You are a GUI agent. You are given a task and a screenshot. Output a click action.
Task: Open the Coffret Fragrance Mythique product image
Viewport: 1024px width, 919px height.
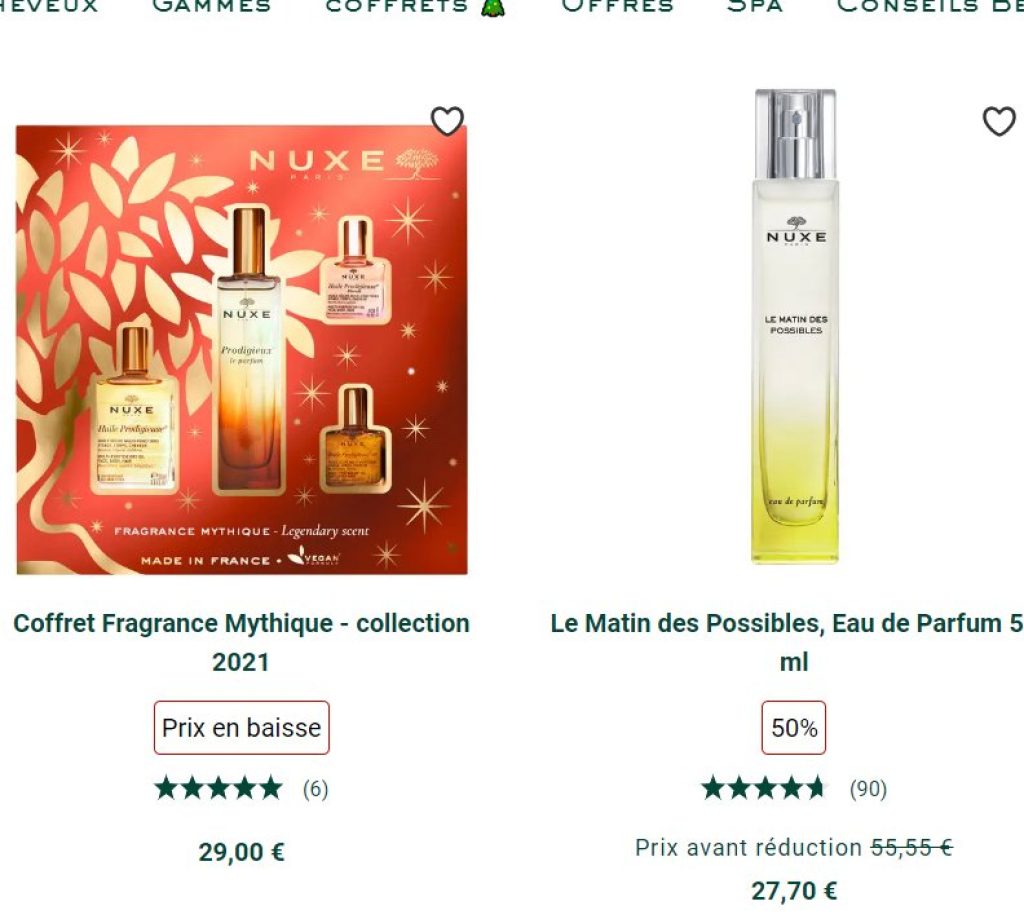pos(242,349)
